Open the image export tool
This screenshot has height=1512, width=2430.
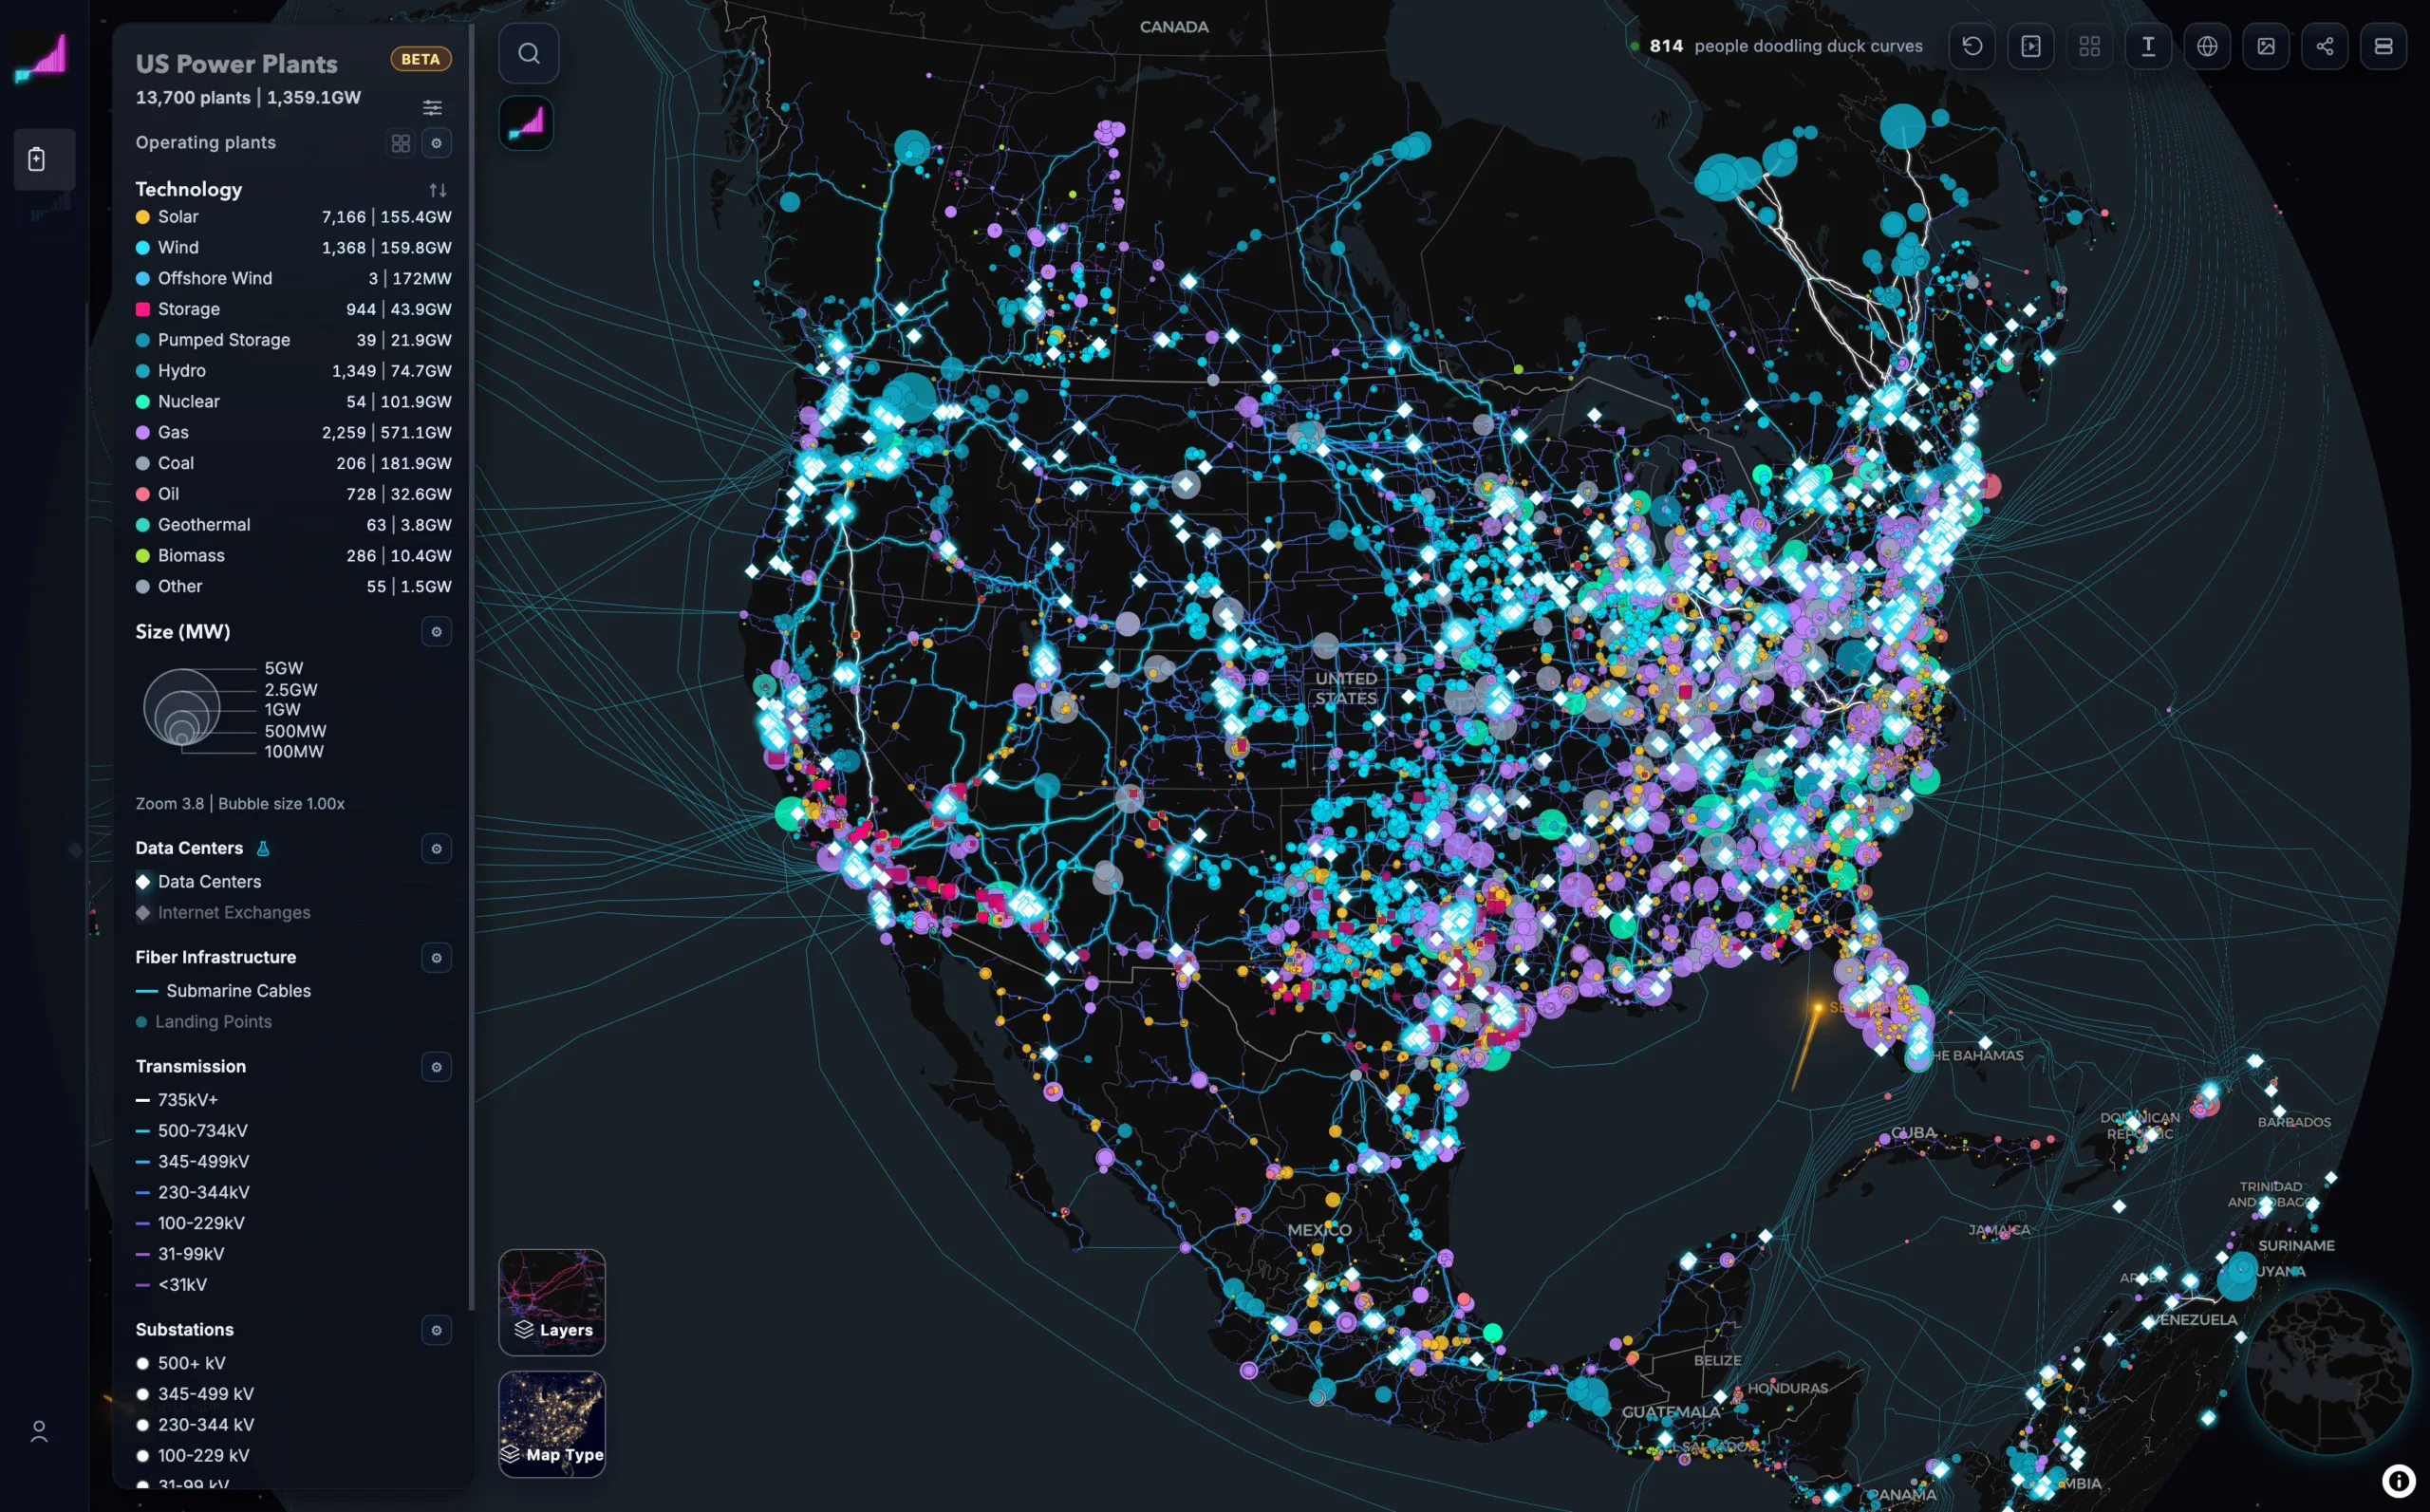coord(2266,46)
